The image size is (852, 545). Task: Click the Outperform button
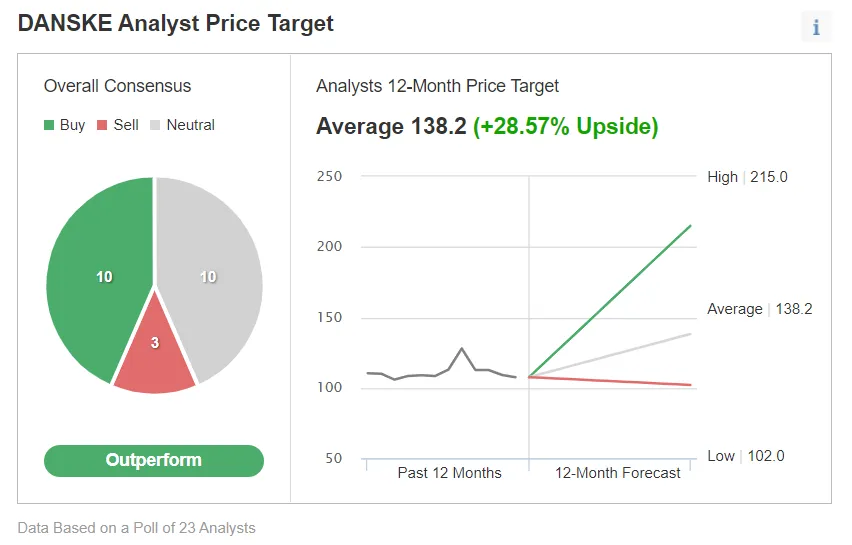(x=154, y=460)
